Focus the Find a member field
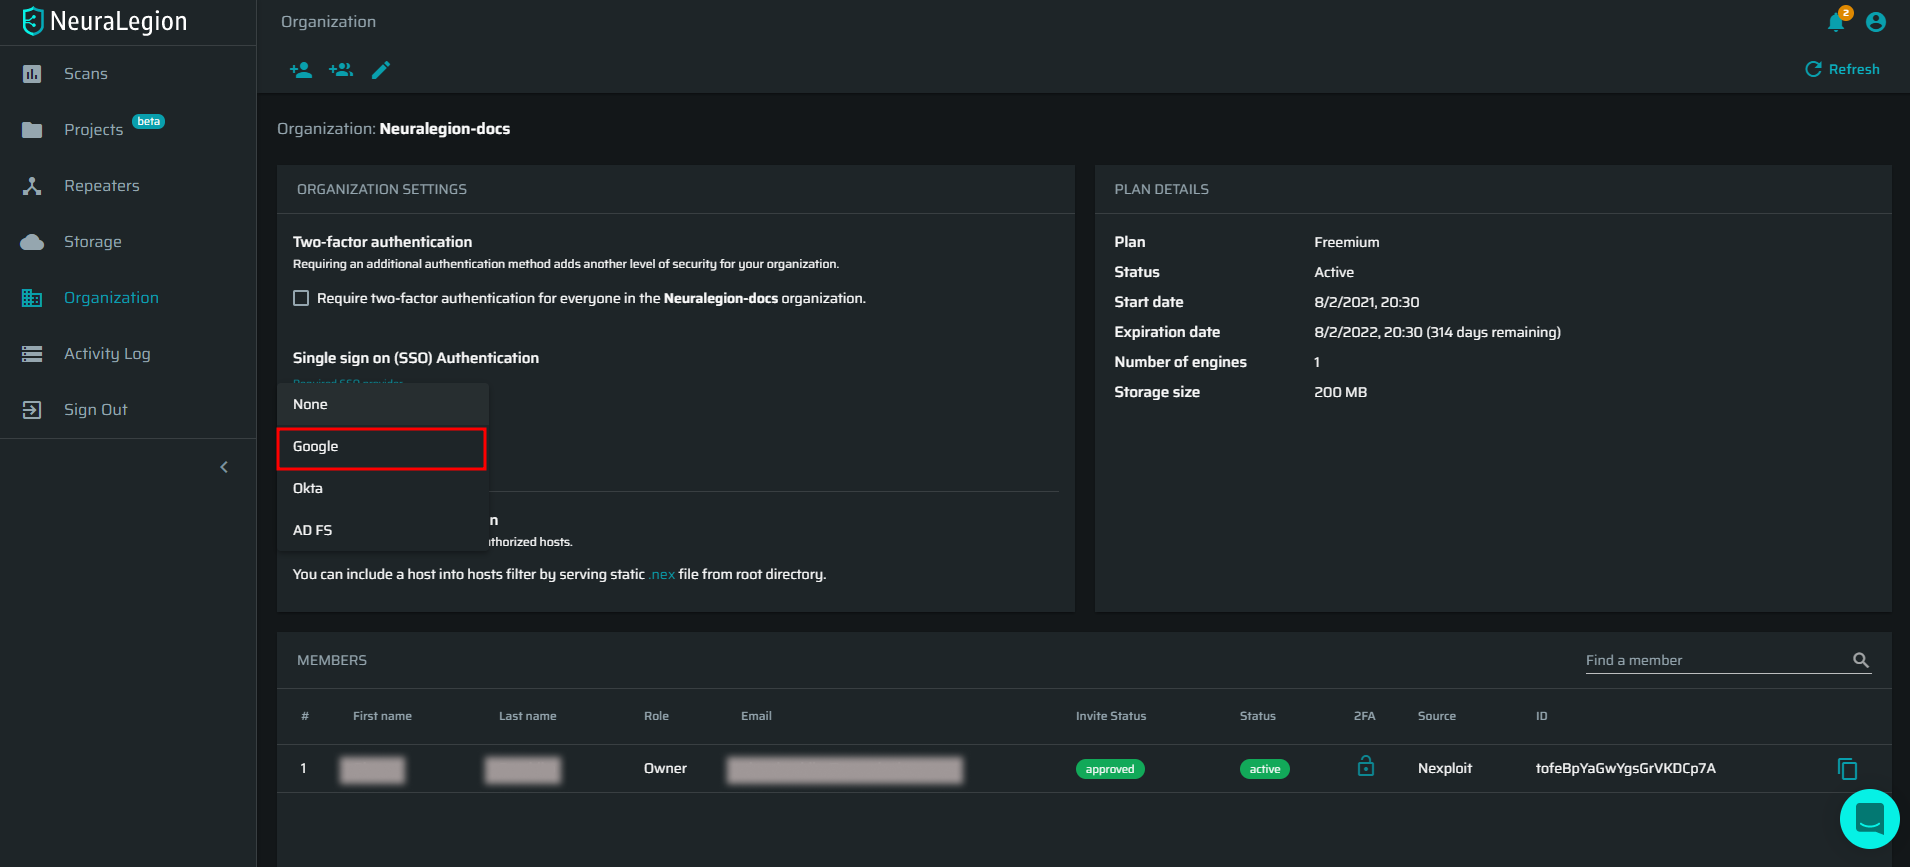The width and height of the screenshot is (1910, 867). click(x=1717, y=660)
